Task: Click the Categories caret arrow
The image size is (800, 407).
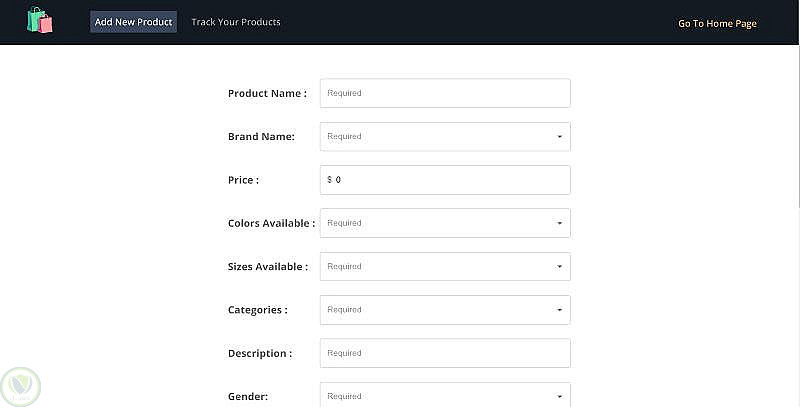Action: click(559, 310)
